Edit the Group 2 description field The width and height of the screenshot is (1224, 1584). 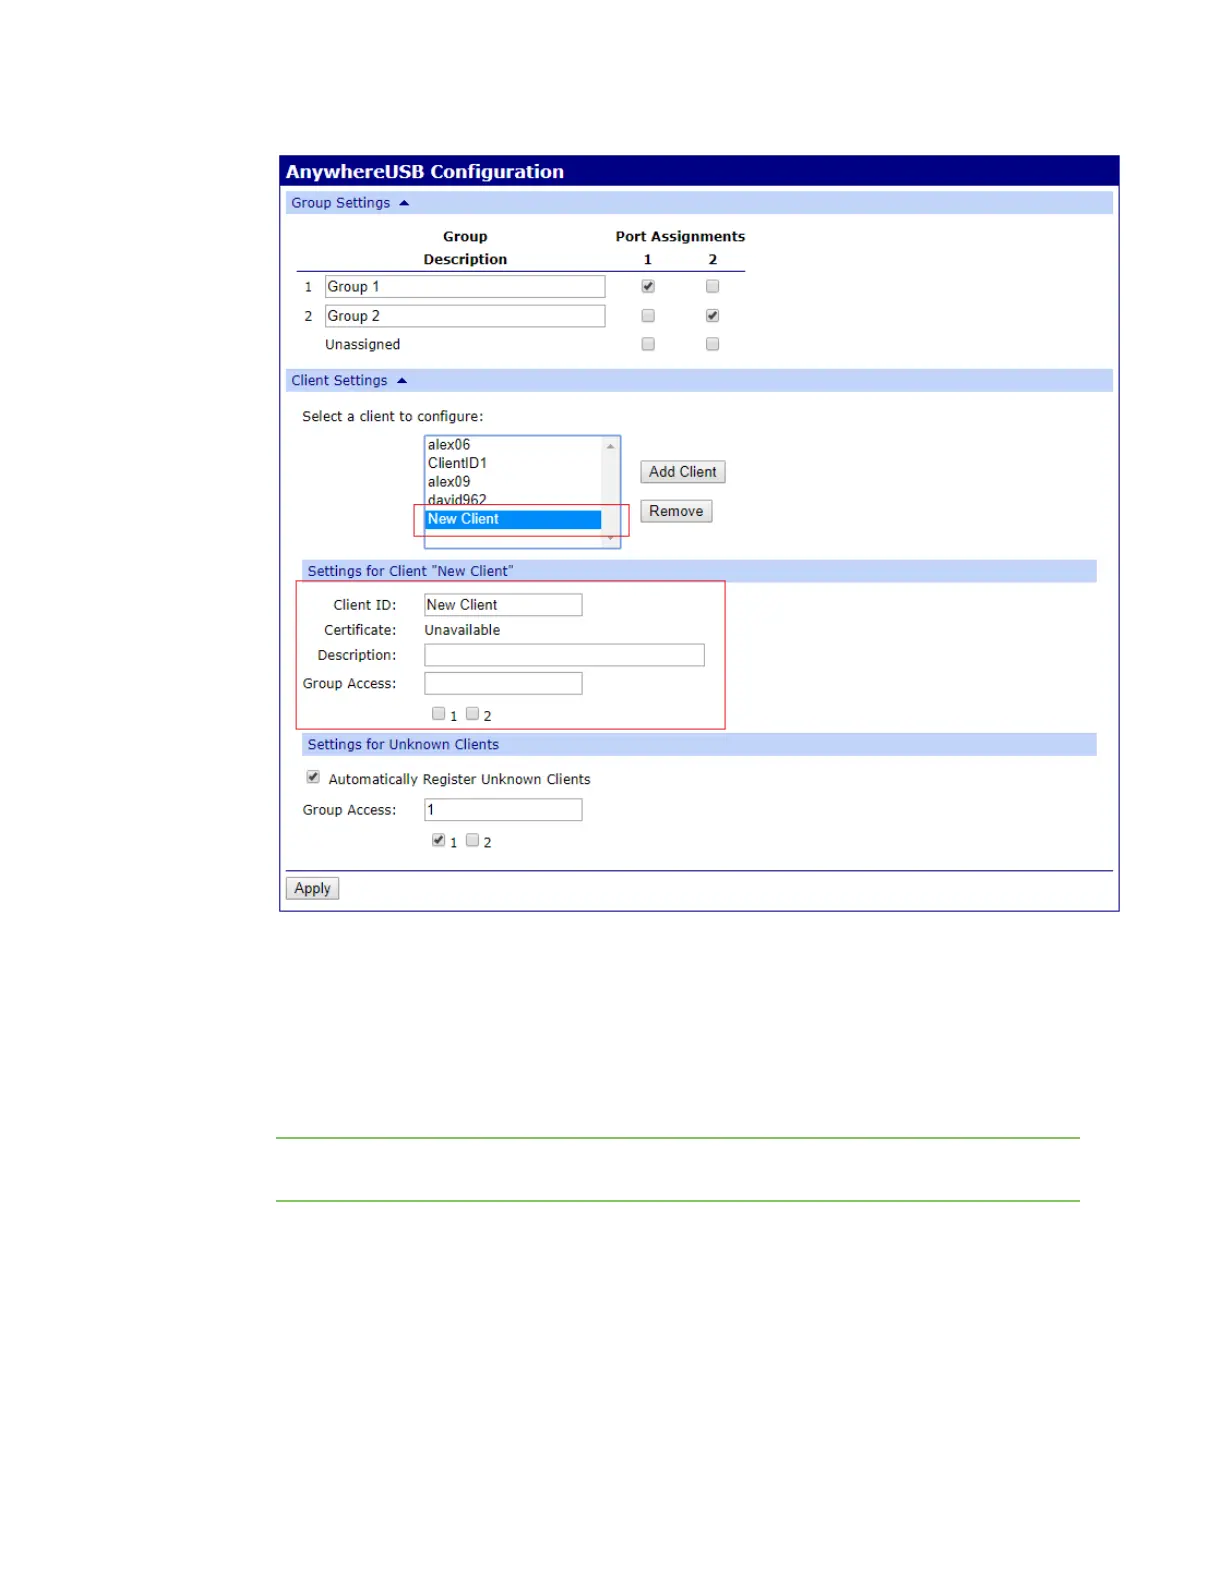(465, 316)
